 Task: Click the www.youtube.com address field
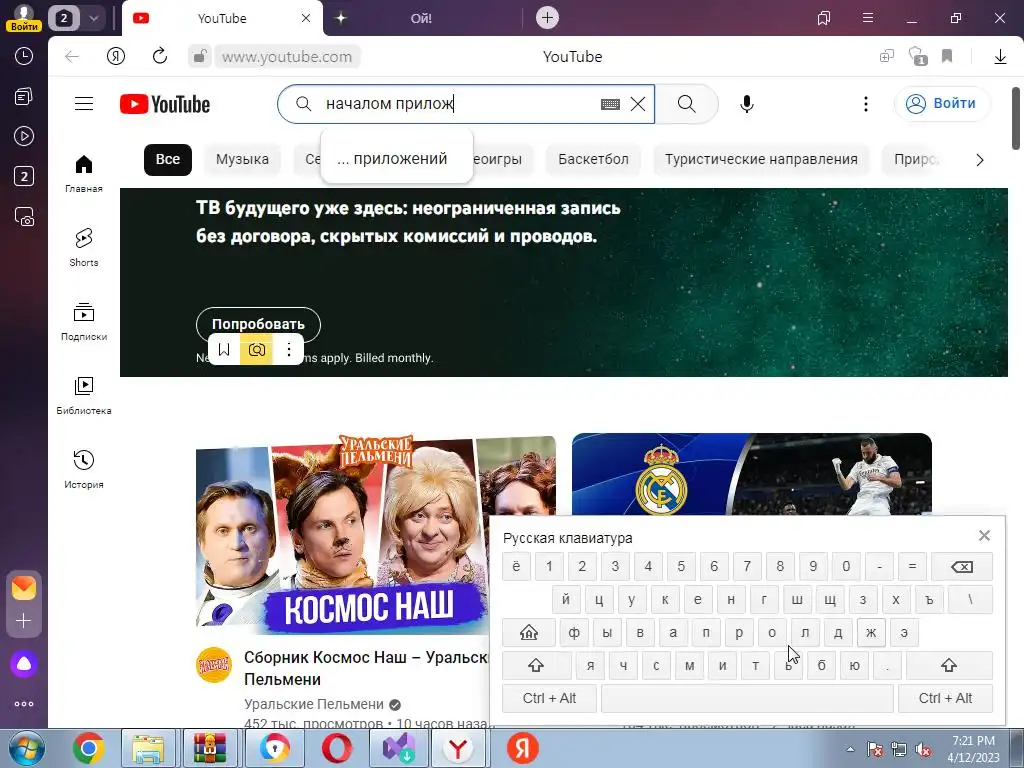(287, 57)
